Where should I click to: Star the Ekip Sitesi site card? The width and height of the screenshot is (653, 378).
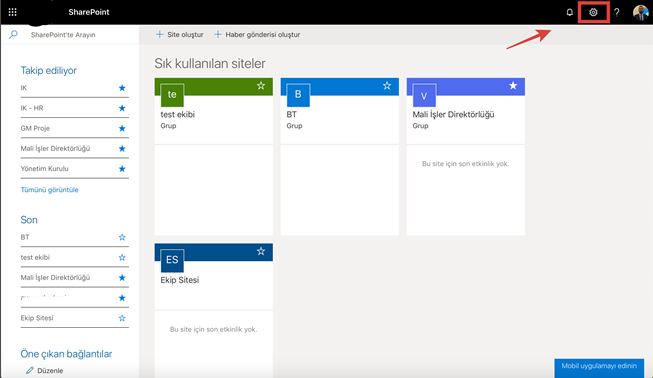point(261,251)
